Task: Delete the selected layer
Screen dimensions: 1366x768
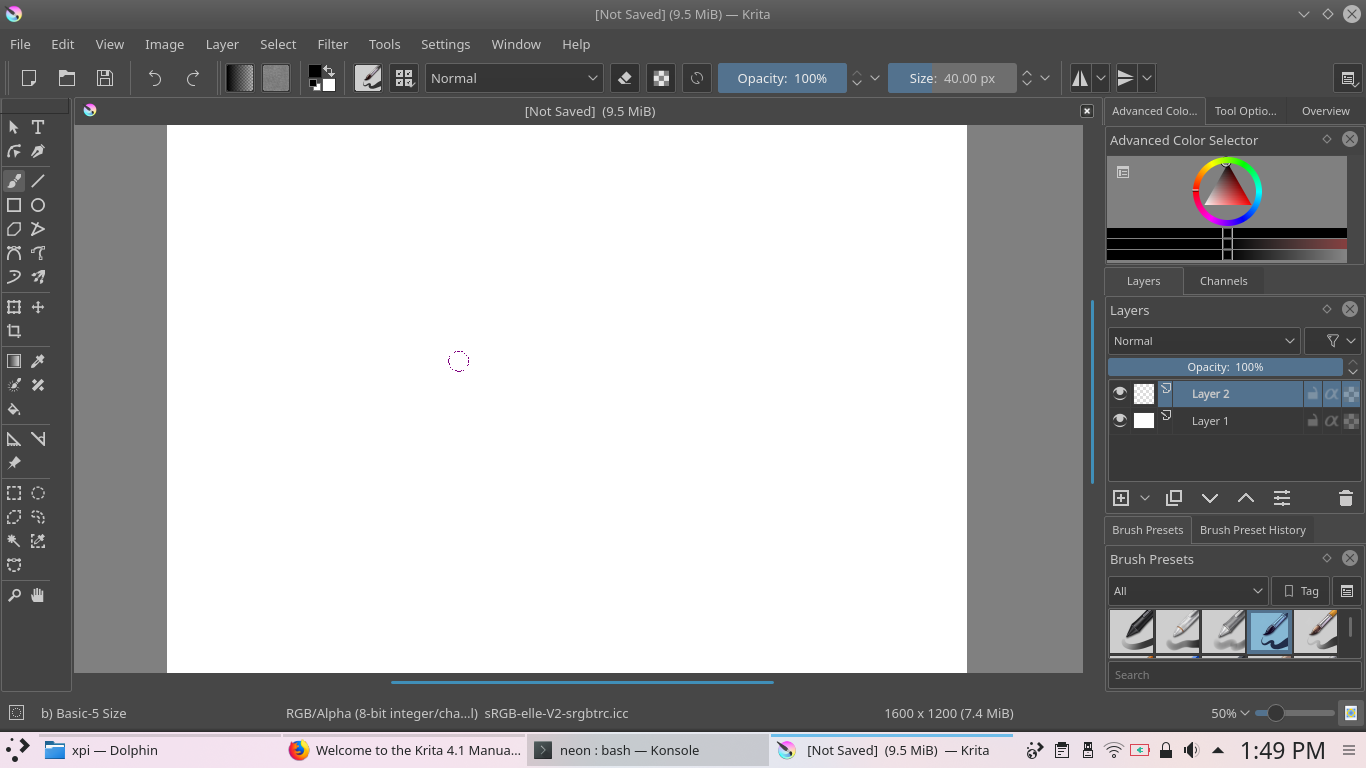Action: tap(1346, 497)
